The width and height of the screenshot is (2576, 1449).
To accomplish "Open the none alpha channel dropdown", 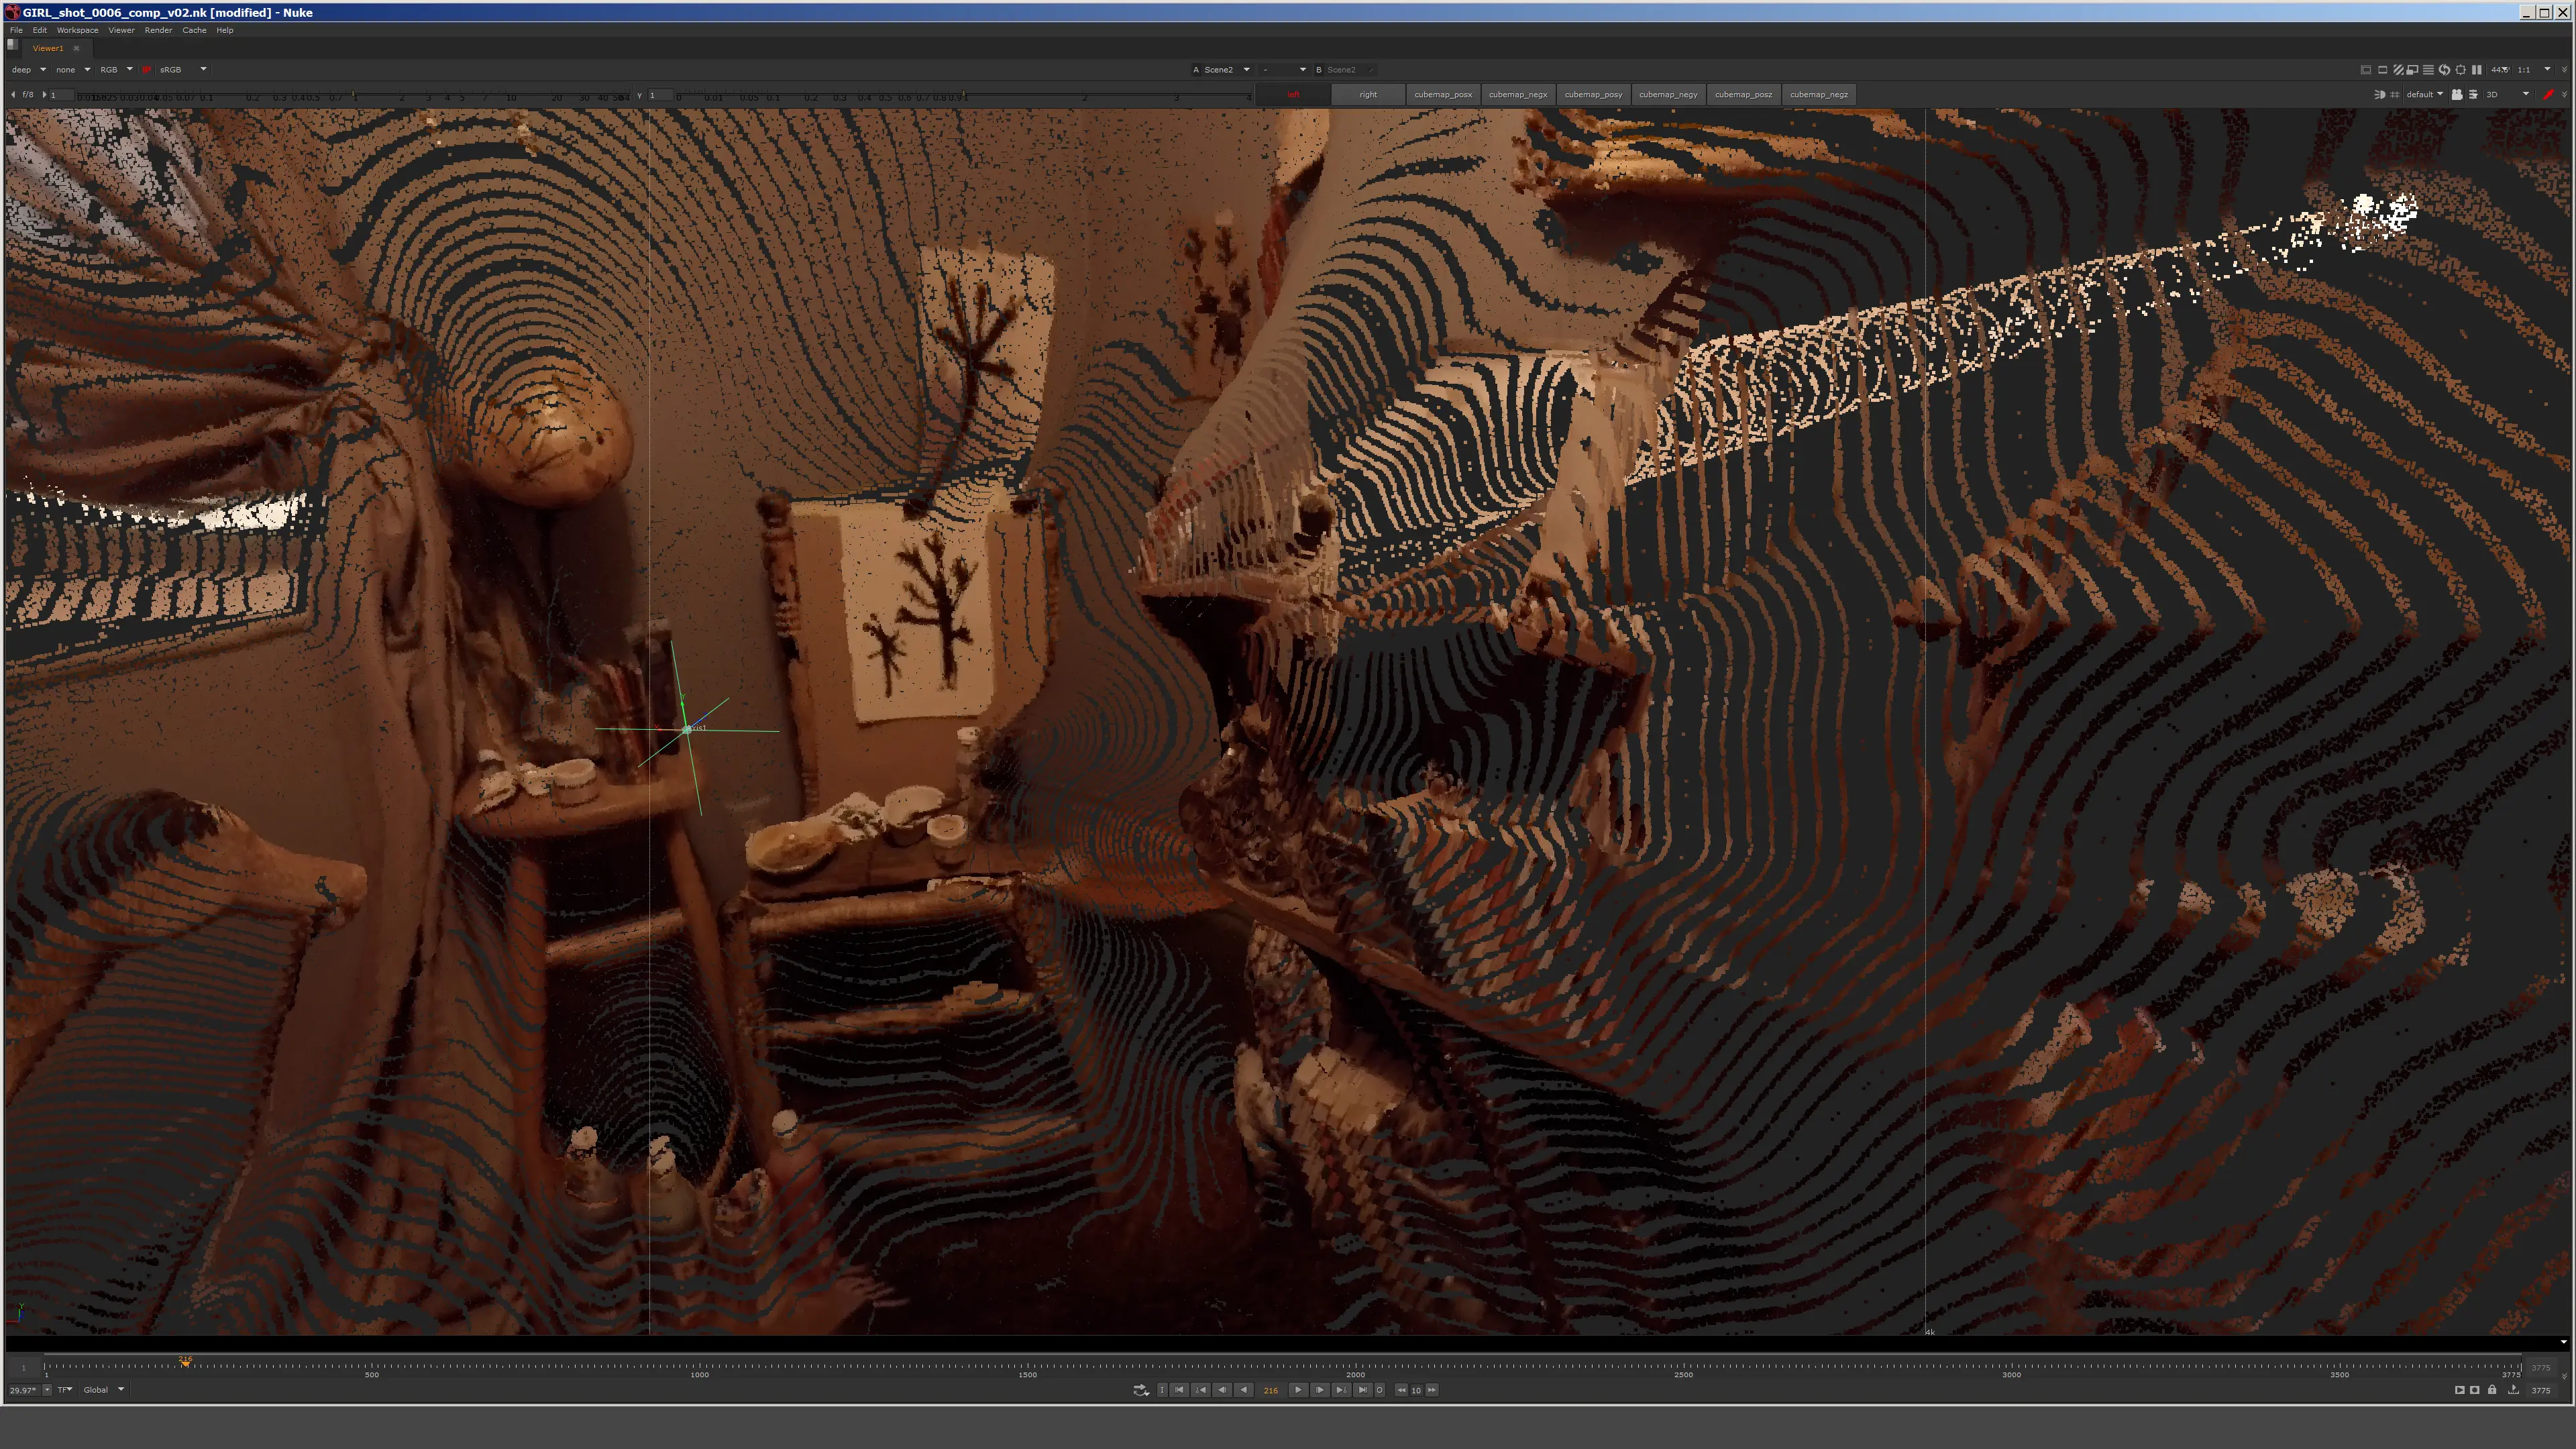I will pos(73,70).
